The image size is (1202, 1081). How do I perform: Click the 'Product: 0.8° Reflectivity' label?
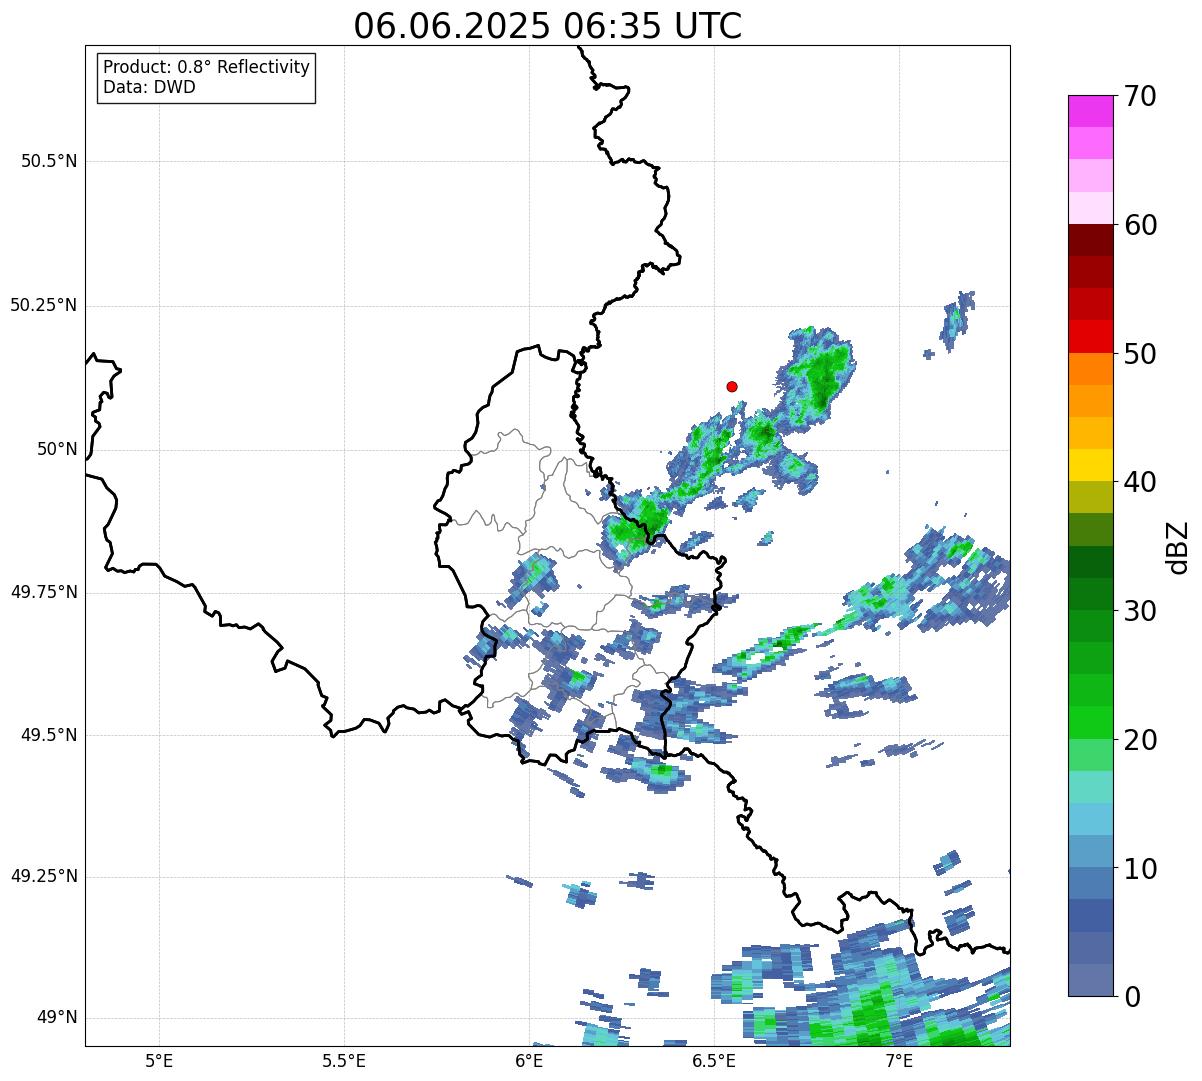(x=207, y=67)
